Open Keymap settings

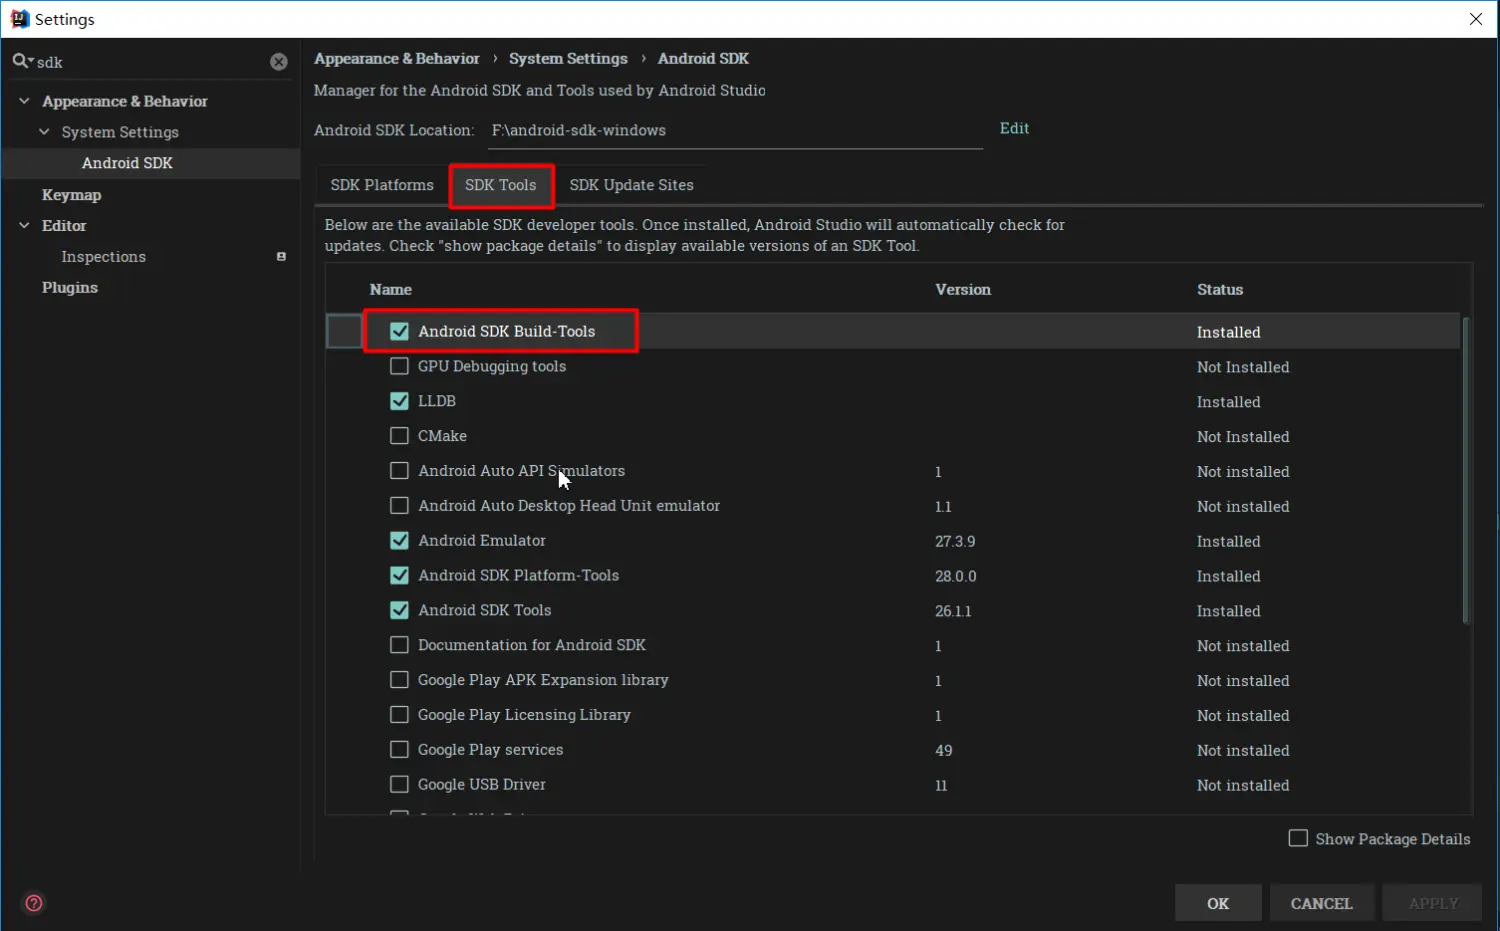coord(71,195)
